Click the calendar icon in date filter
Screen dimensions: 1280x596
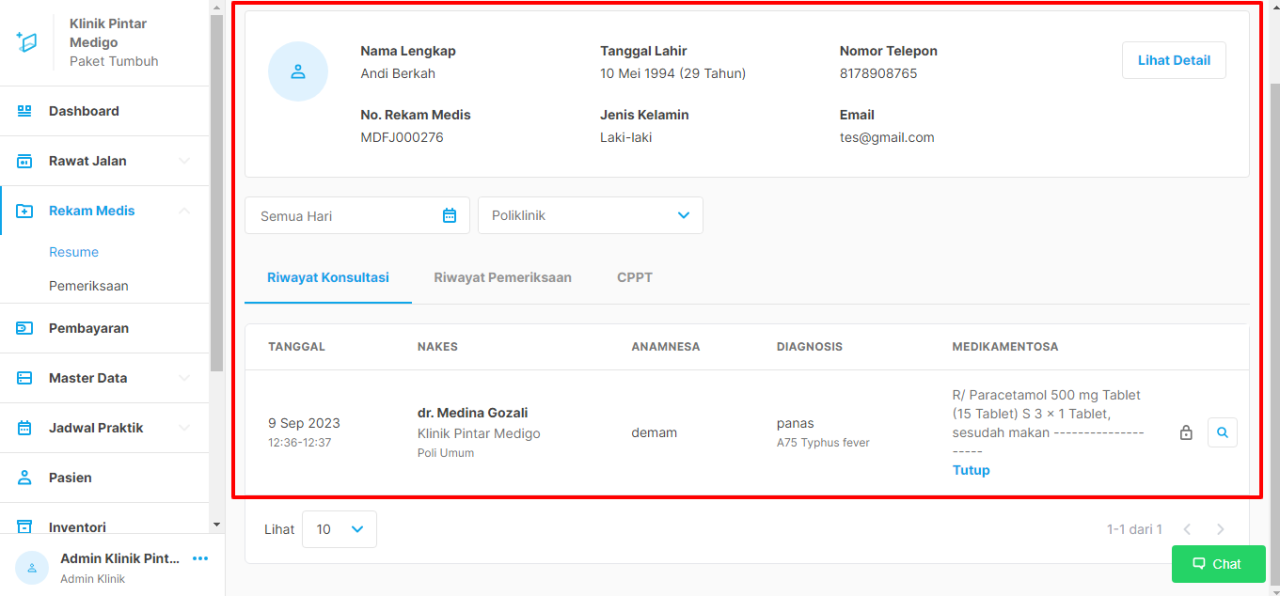coord(449,215)
